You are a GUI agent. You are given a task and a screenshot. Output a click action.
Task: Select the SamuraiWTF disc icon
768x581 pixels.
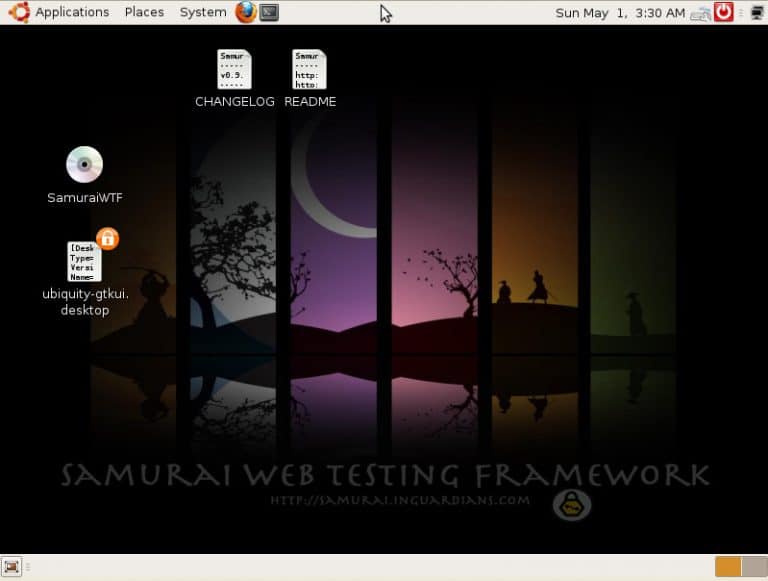84,165
